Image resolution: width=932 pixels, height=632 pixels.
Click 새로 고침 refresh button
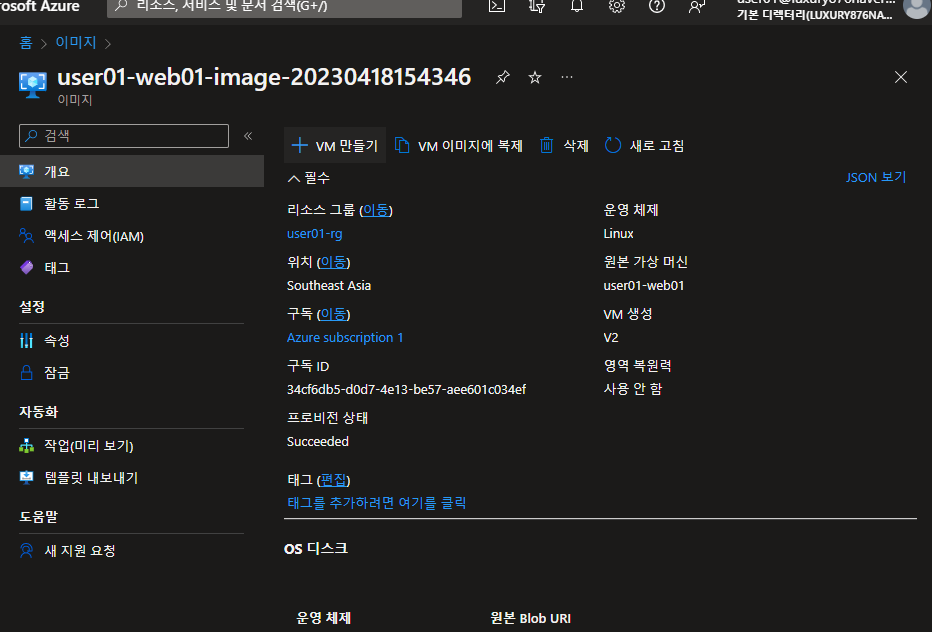click(644, 146)
